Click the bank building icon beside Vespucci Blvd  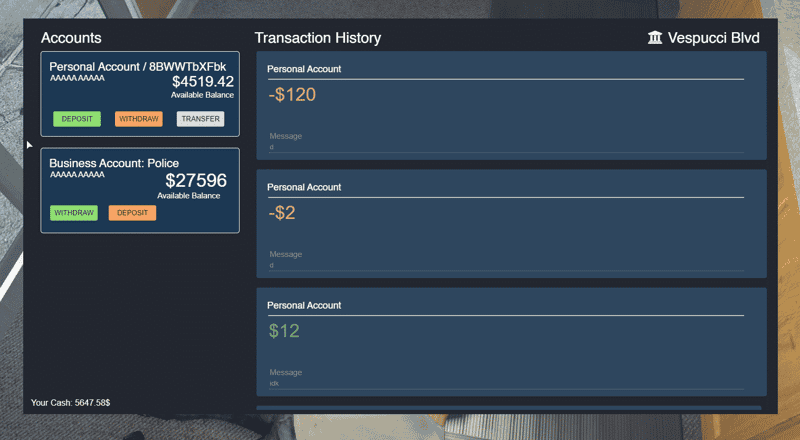click(655, 38)
